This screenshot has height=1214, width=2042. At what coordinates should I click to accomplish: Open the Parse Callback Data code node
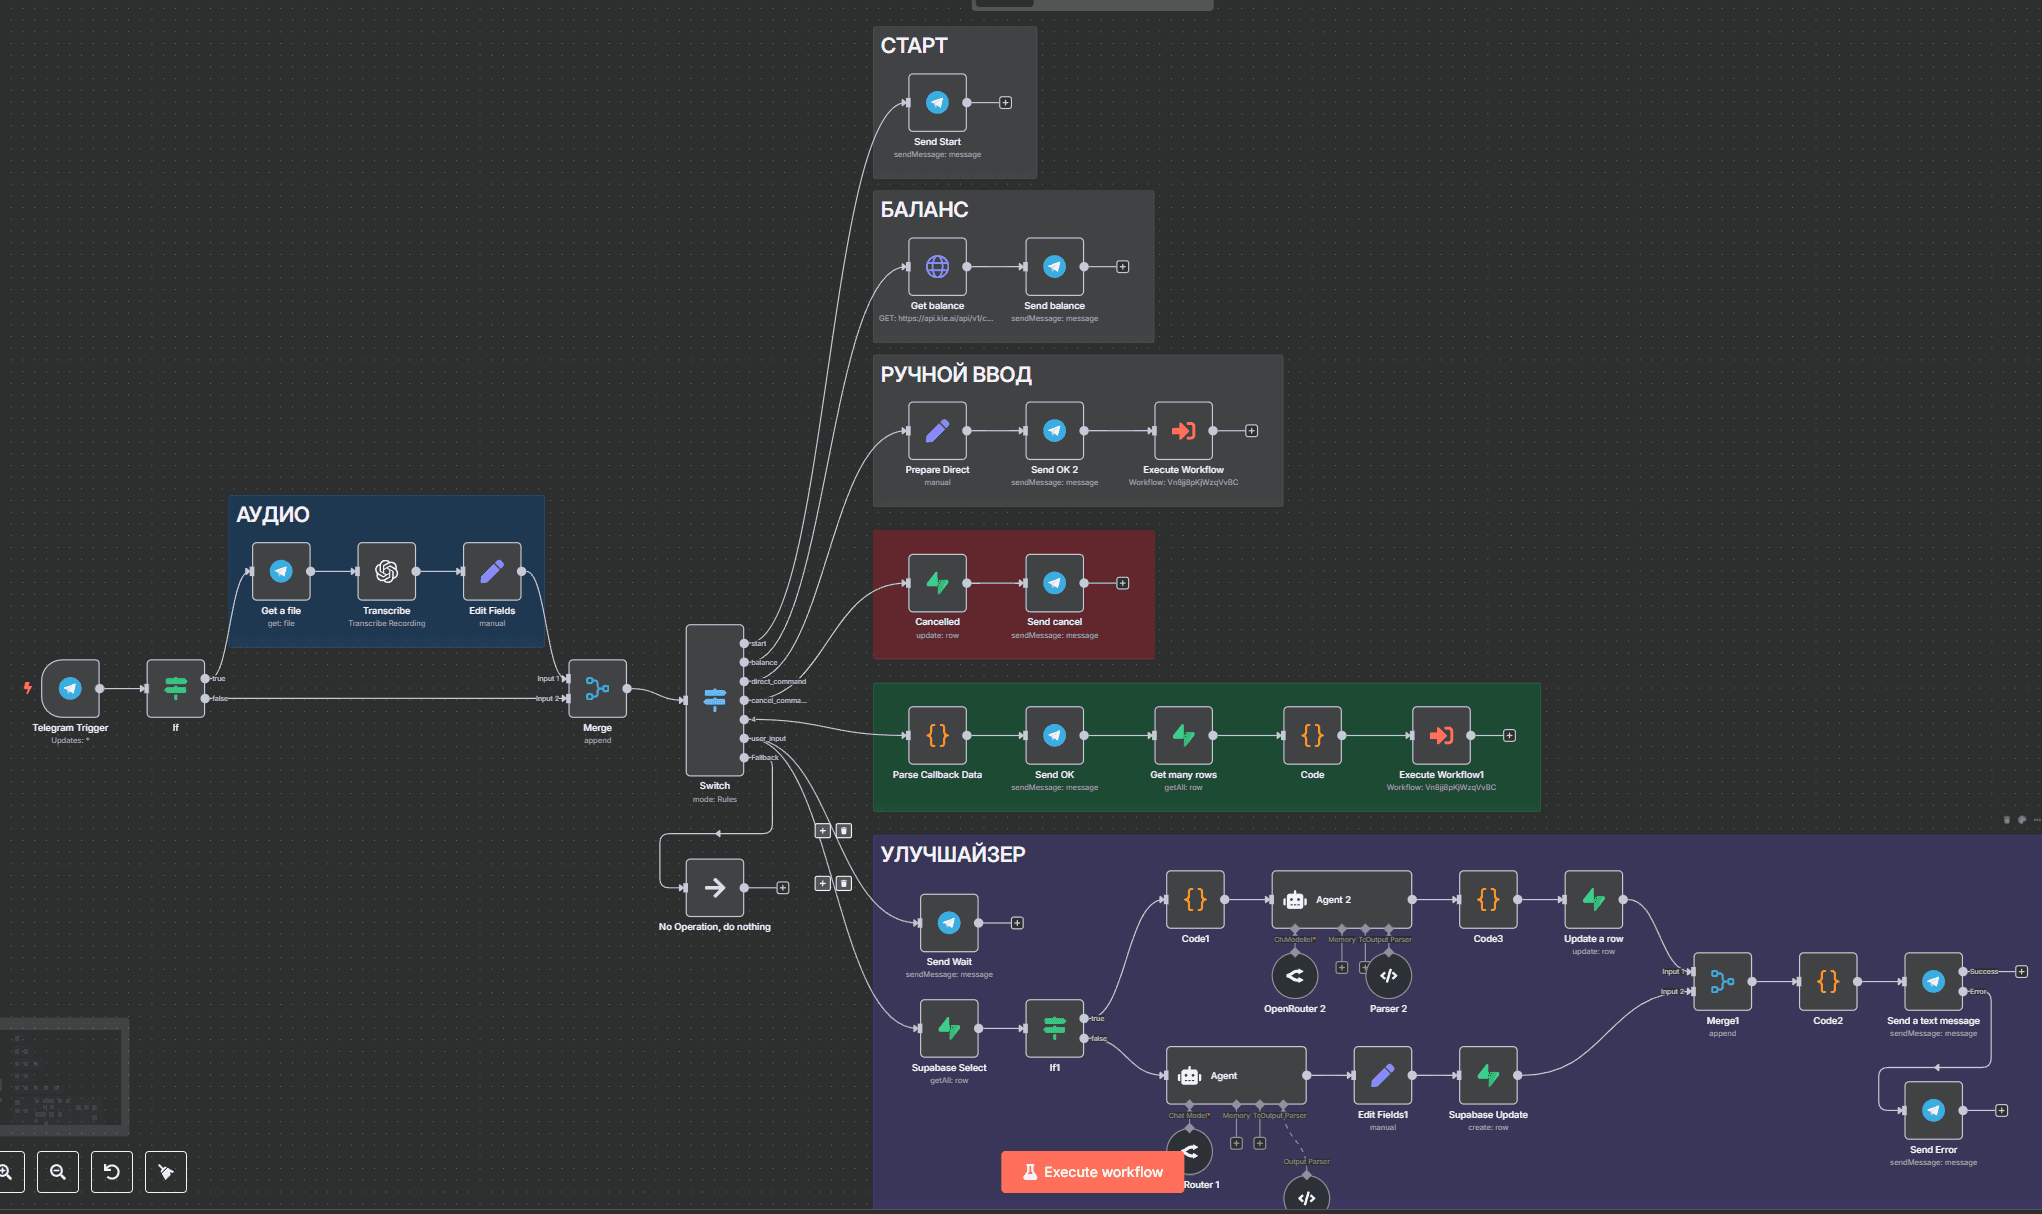[937, 735]
